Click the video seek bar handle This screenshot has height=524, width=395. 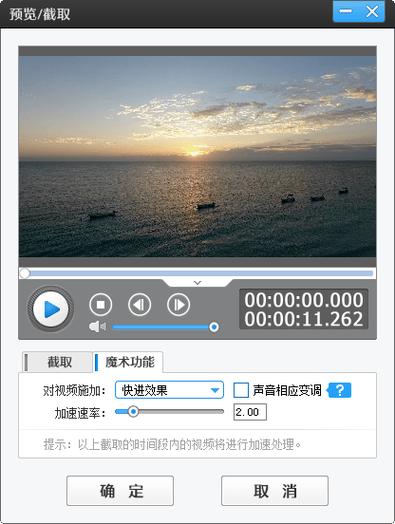[x=24, y=273]
